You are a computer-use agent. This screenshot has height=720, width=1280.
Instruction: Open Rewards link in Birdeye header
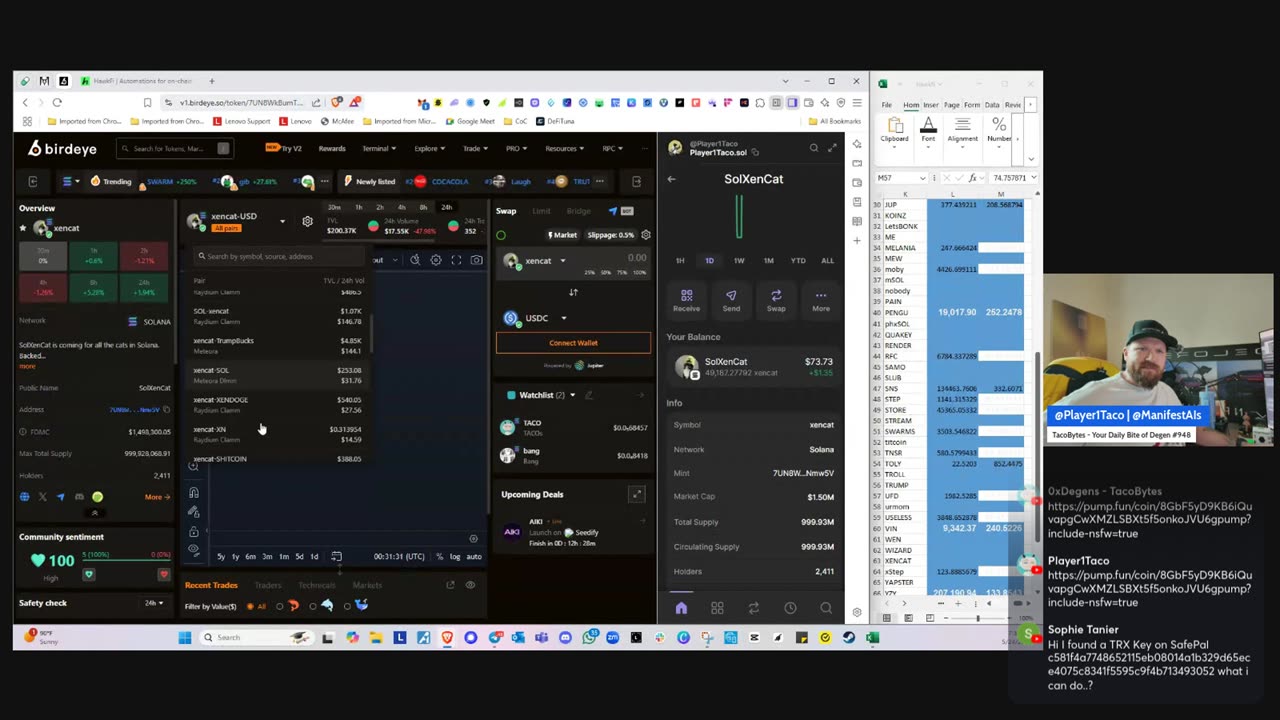(x=332, y=148)
